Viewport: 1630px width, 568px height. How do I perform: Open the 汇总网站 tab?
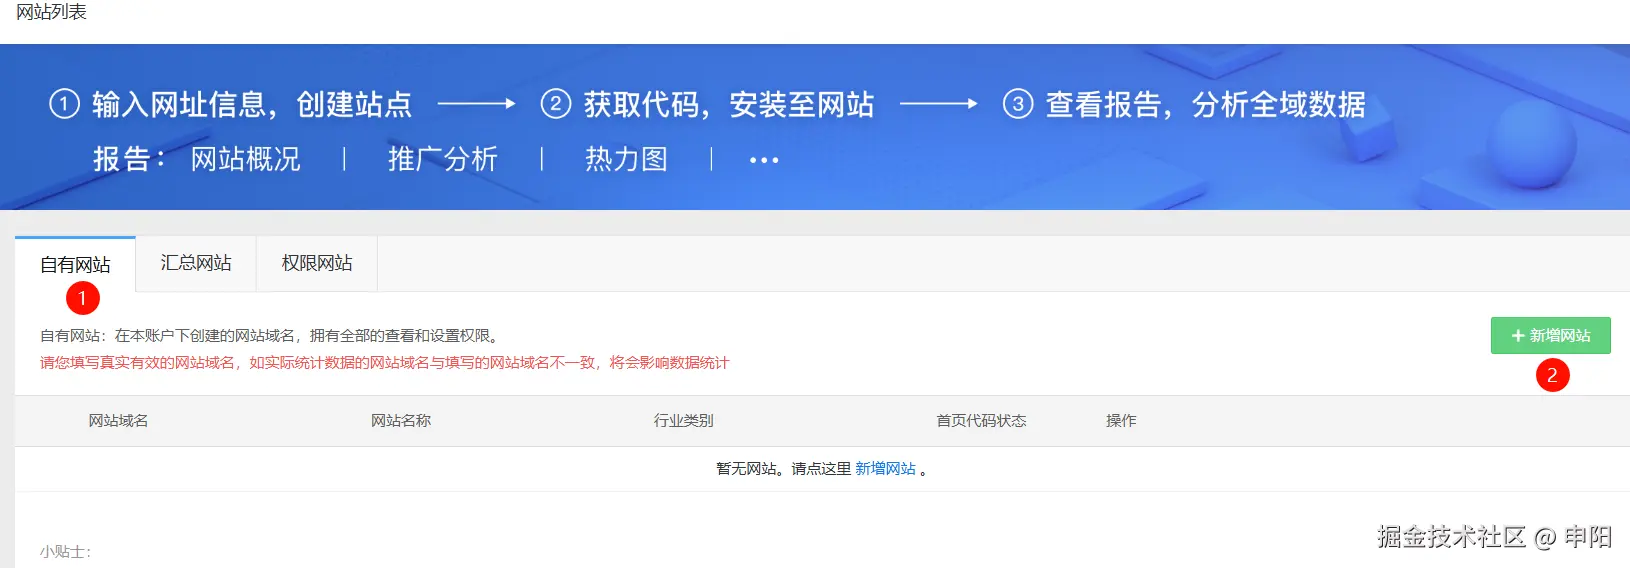click(196, 263)
